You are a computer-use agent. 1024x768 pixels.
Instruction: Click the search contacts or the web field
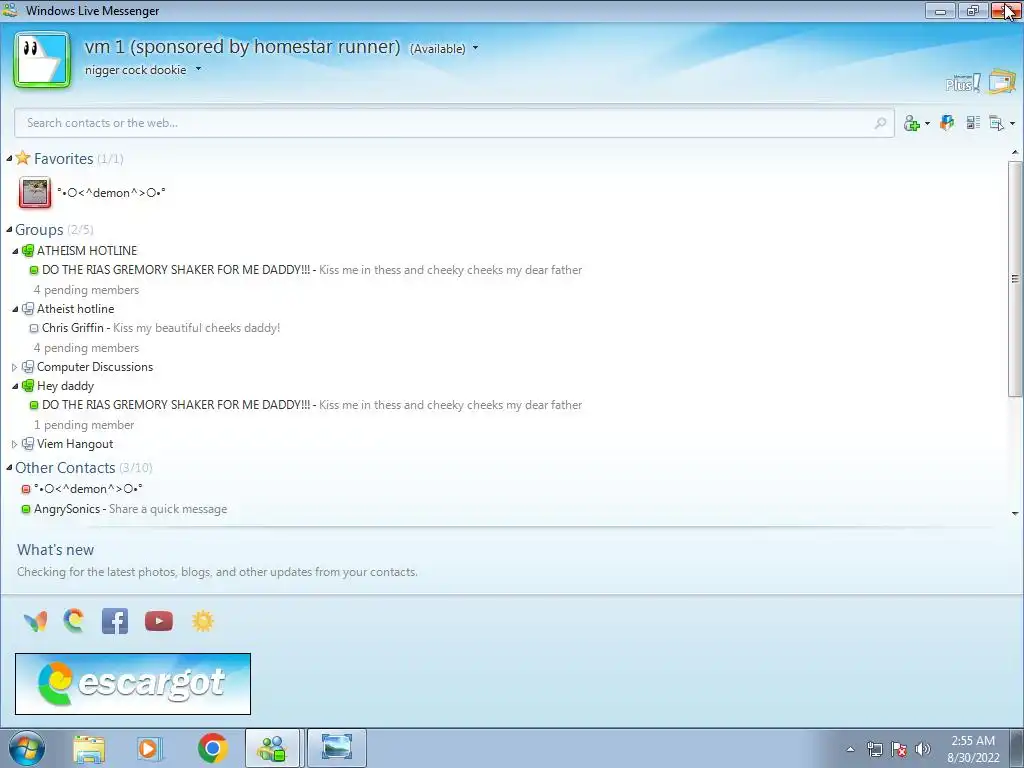point(454,123)
